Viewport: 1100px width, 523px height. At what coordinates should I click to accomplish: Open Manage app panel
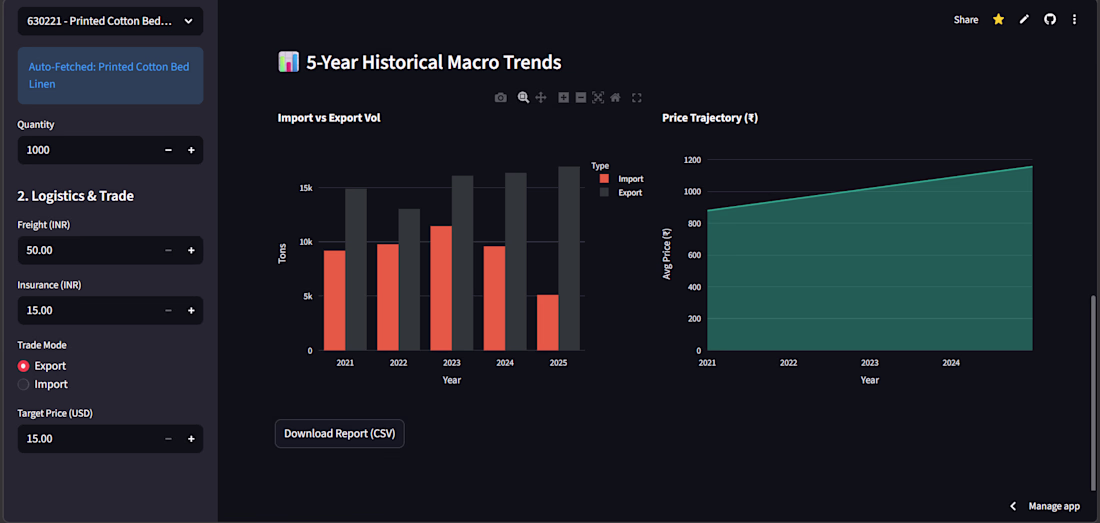pos(1054,506)
